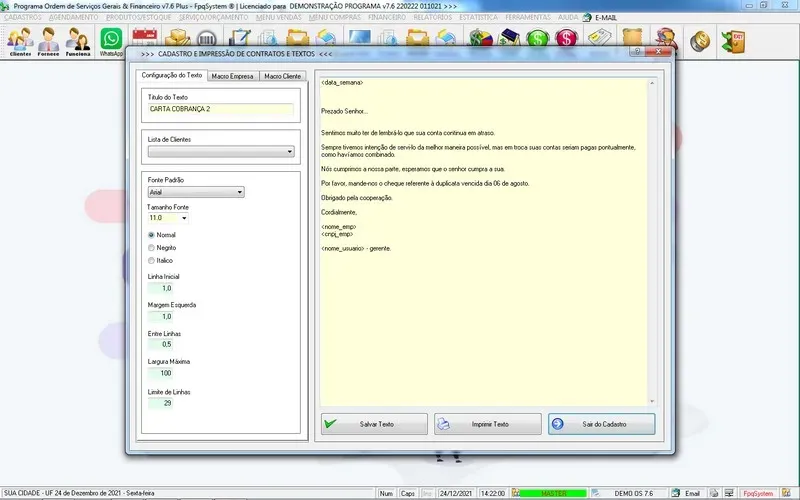Click the green Exit door icon

coord(737,41)
